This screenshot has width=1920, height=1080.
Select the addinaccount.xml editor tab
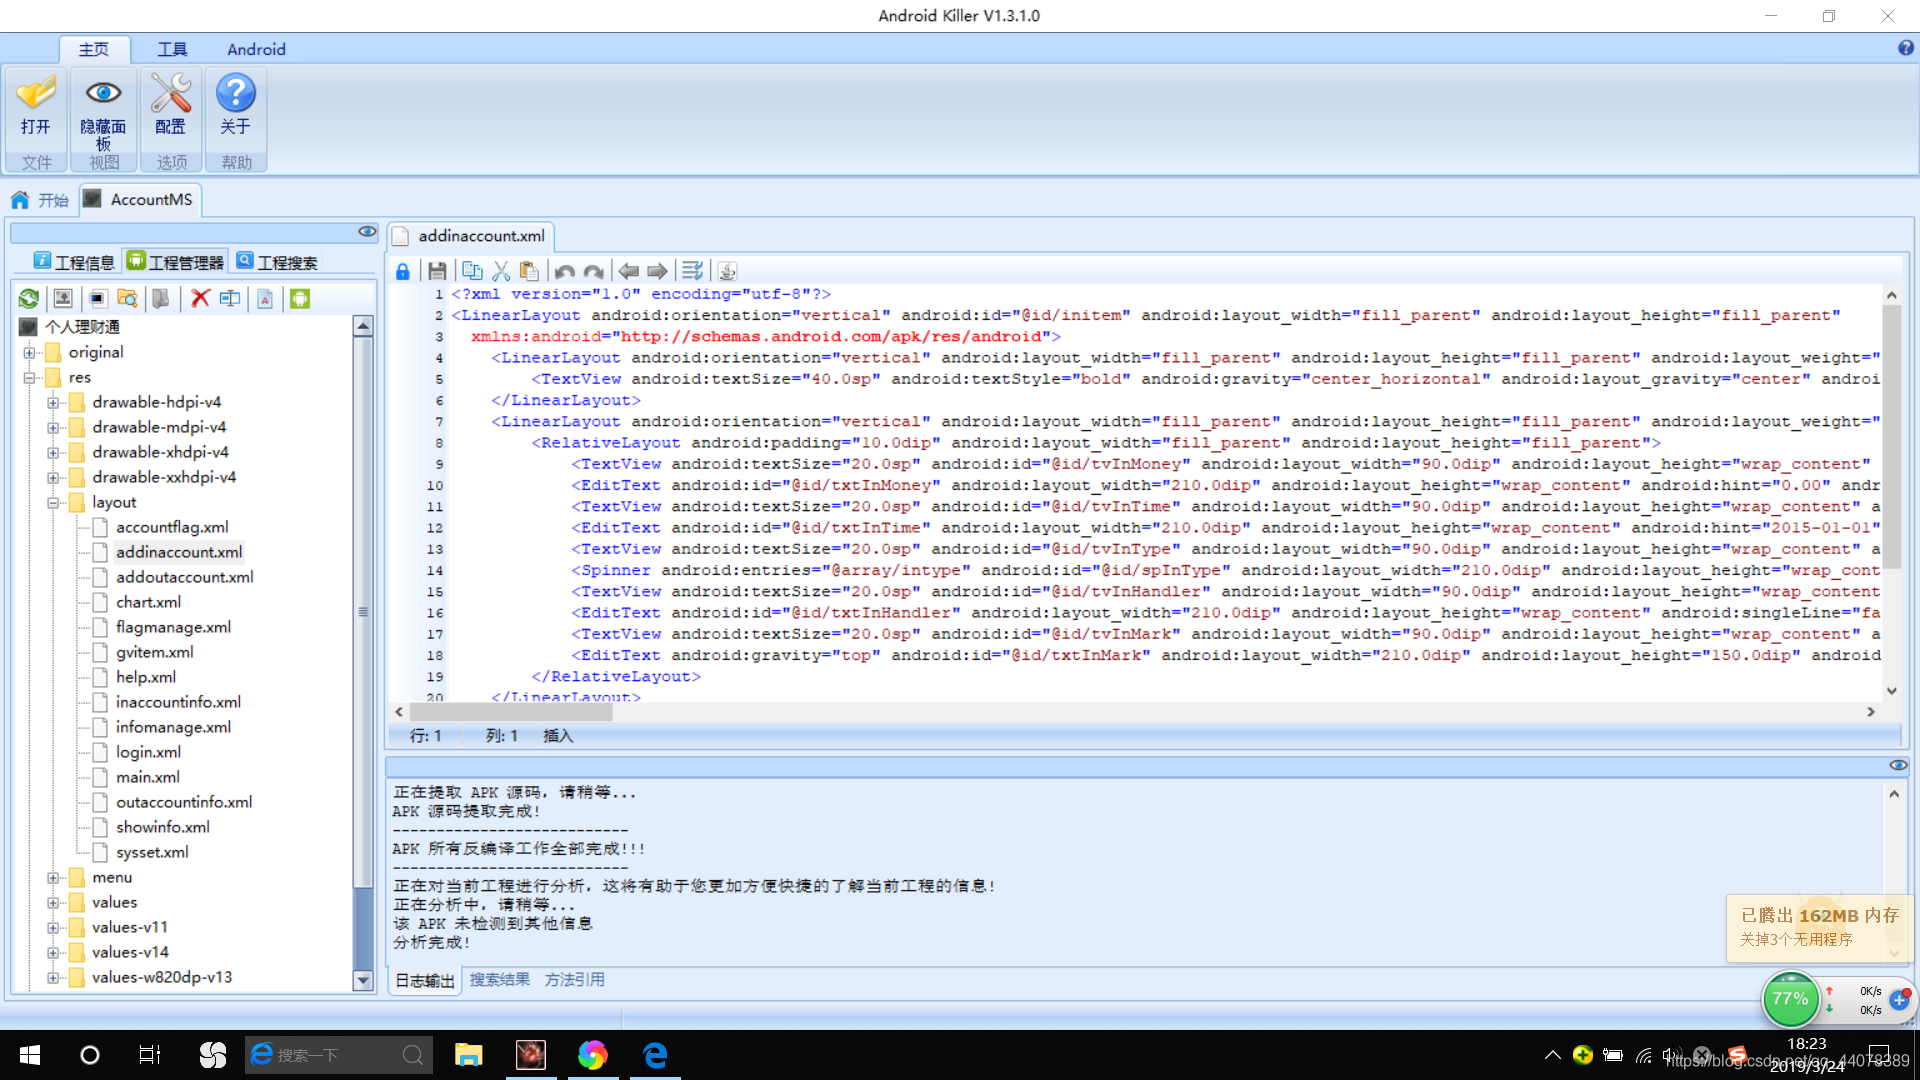click(471, 236)
